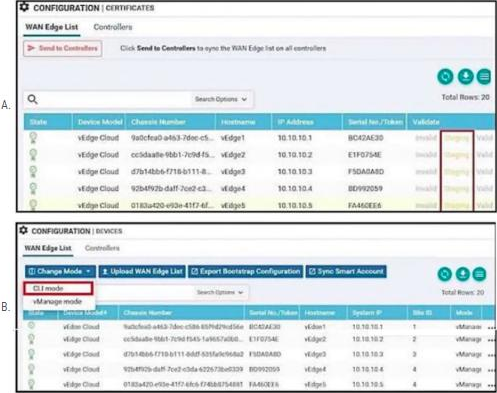Screen dimensions: 497x393
Task: Select vManage mode from the Change Mode menu
Action: tap(57, 302)
